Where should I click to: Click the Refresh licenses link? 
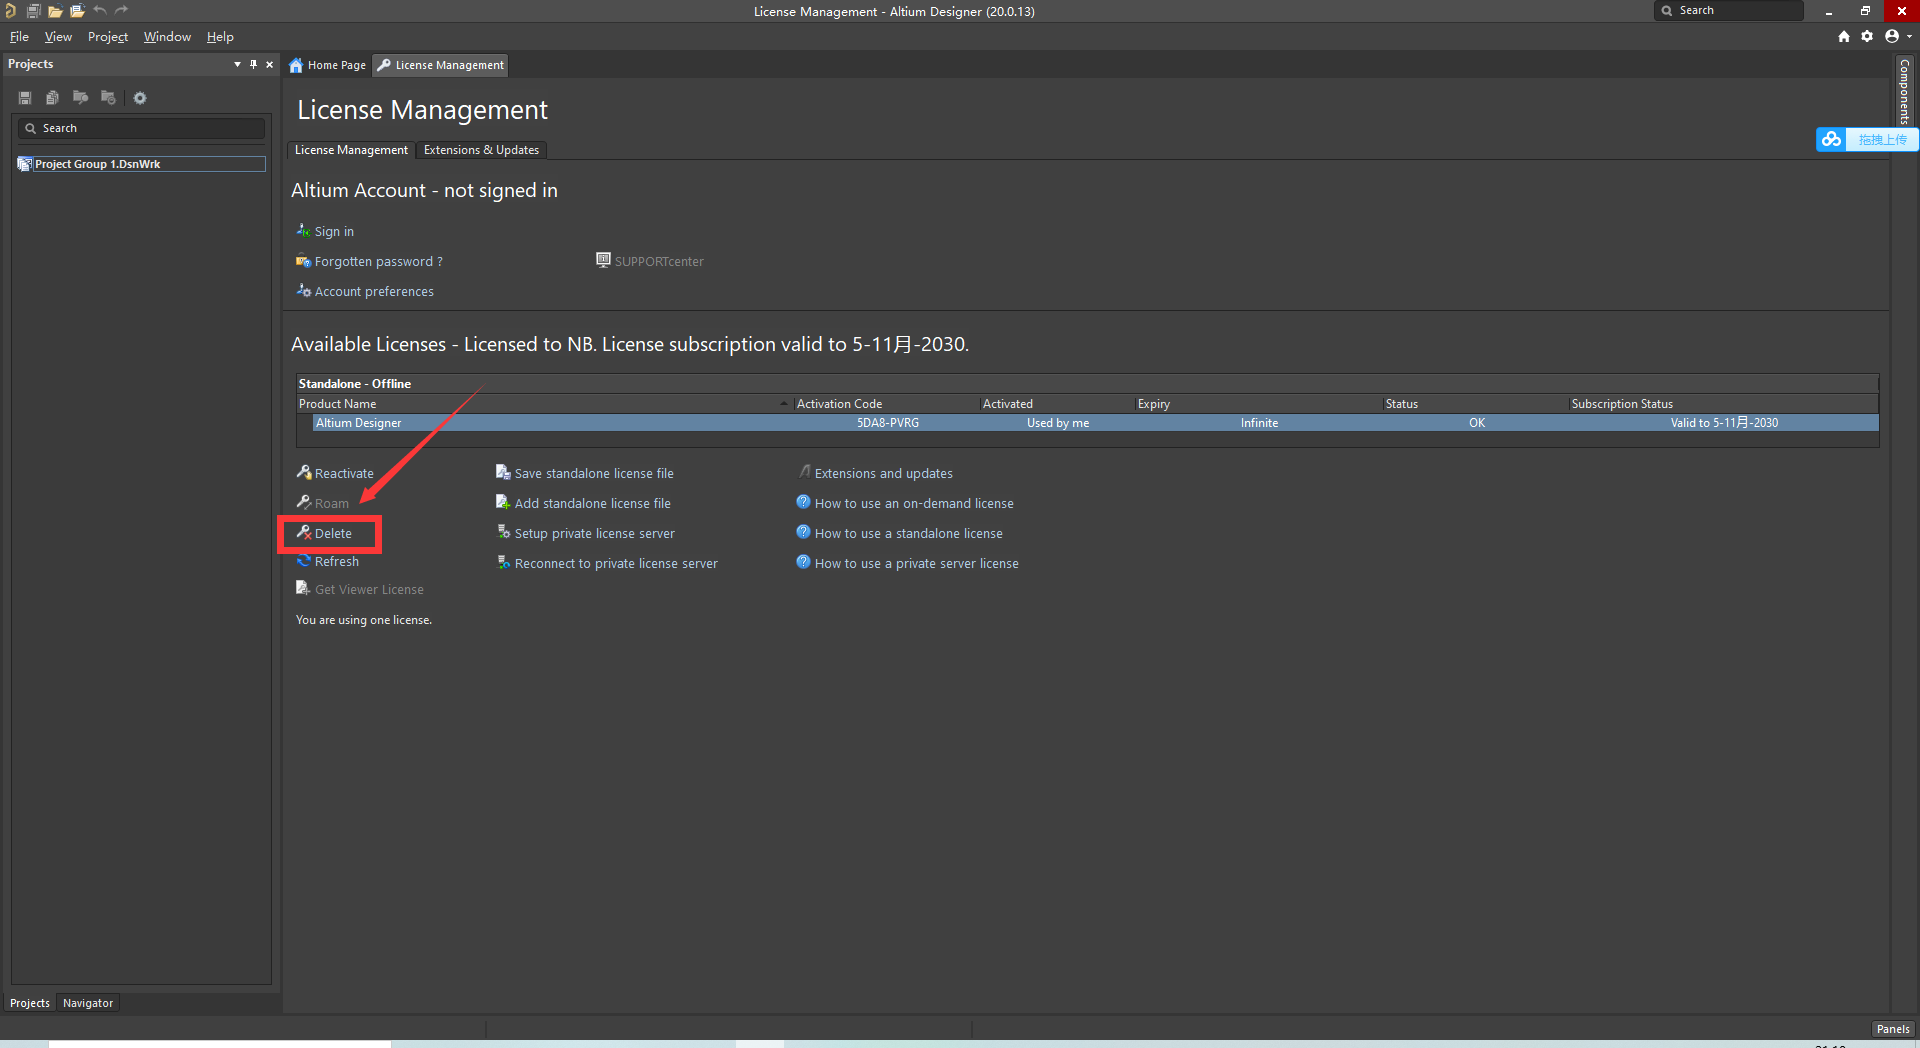tap(328, 561)
